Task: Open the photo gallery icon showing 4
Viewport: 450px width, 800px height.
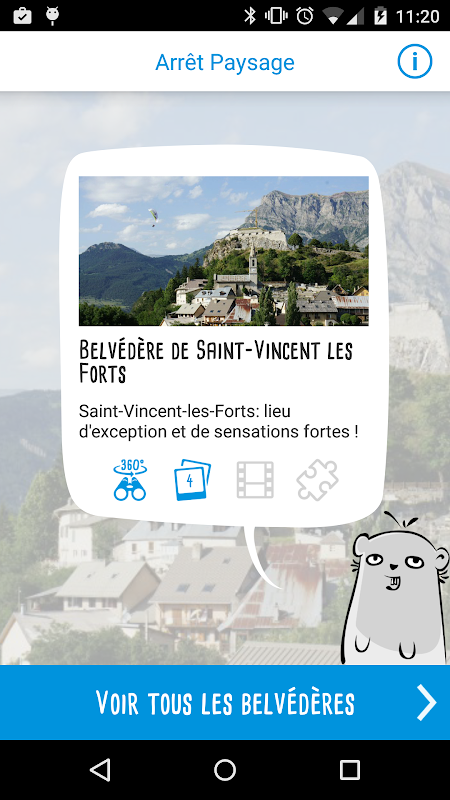Action: click(192, 480)
